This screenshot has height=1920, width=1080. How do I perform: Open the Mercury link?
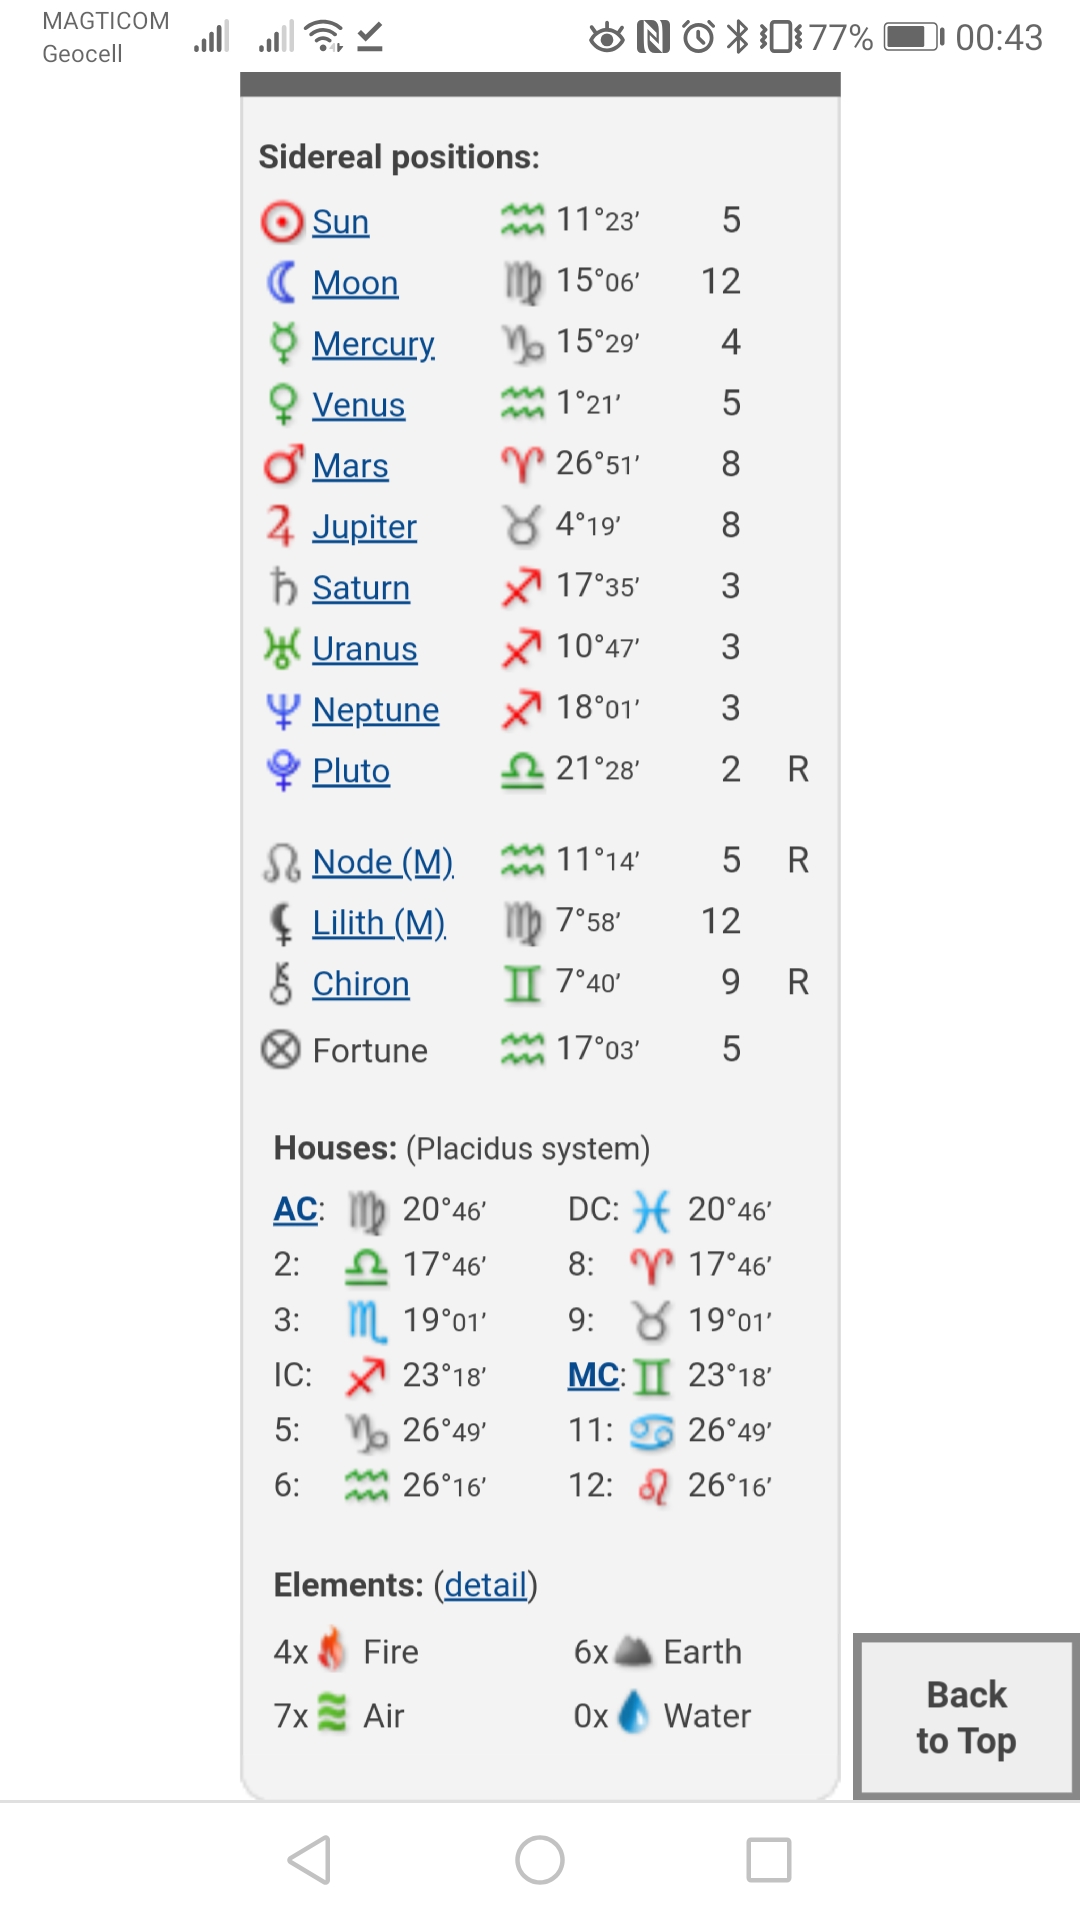pyautogui.click(x=373, y=344)
